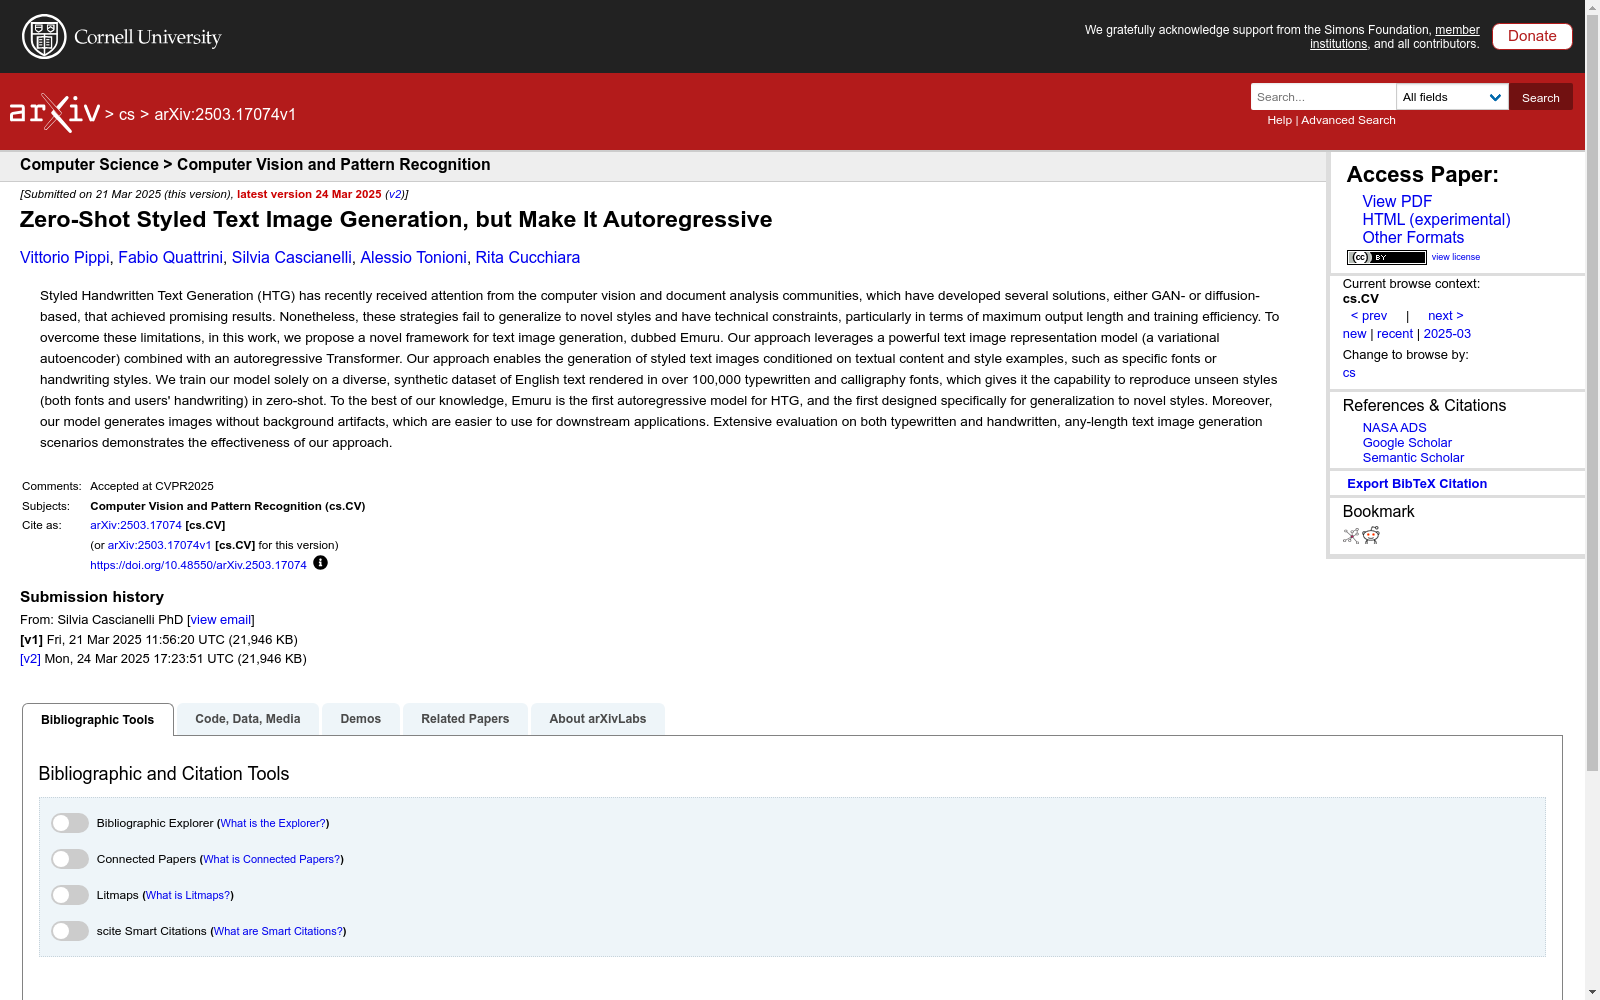Open the Demos tab
The width and height of the screenshot is (1600, 1000).
click(x=361, y=719)
